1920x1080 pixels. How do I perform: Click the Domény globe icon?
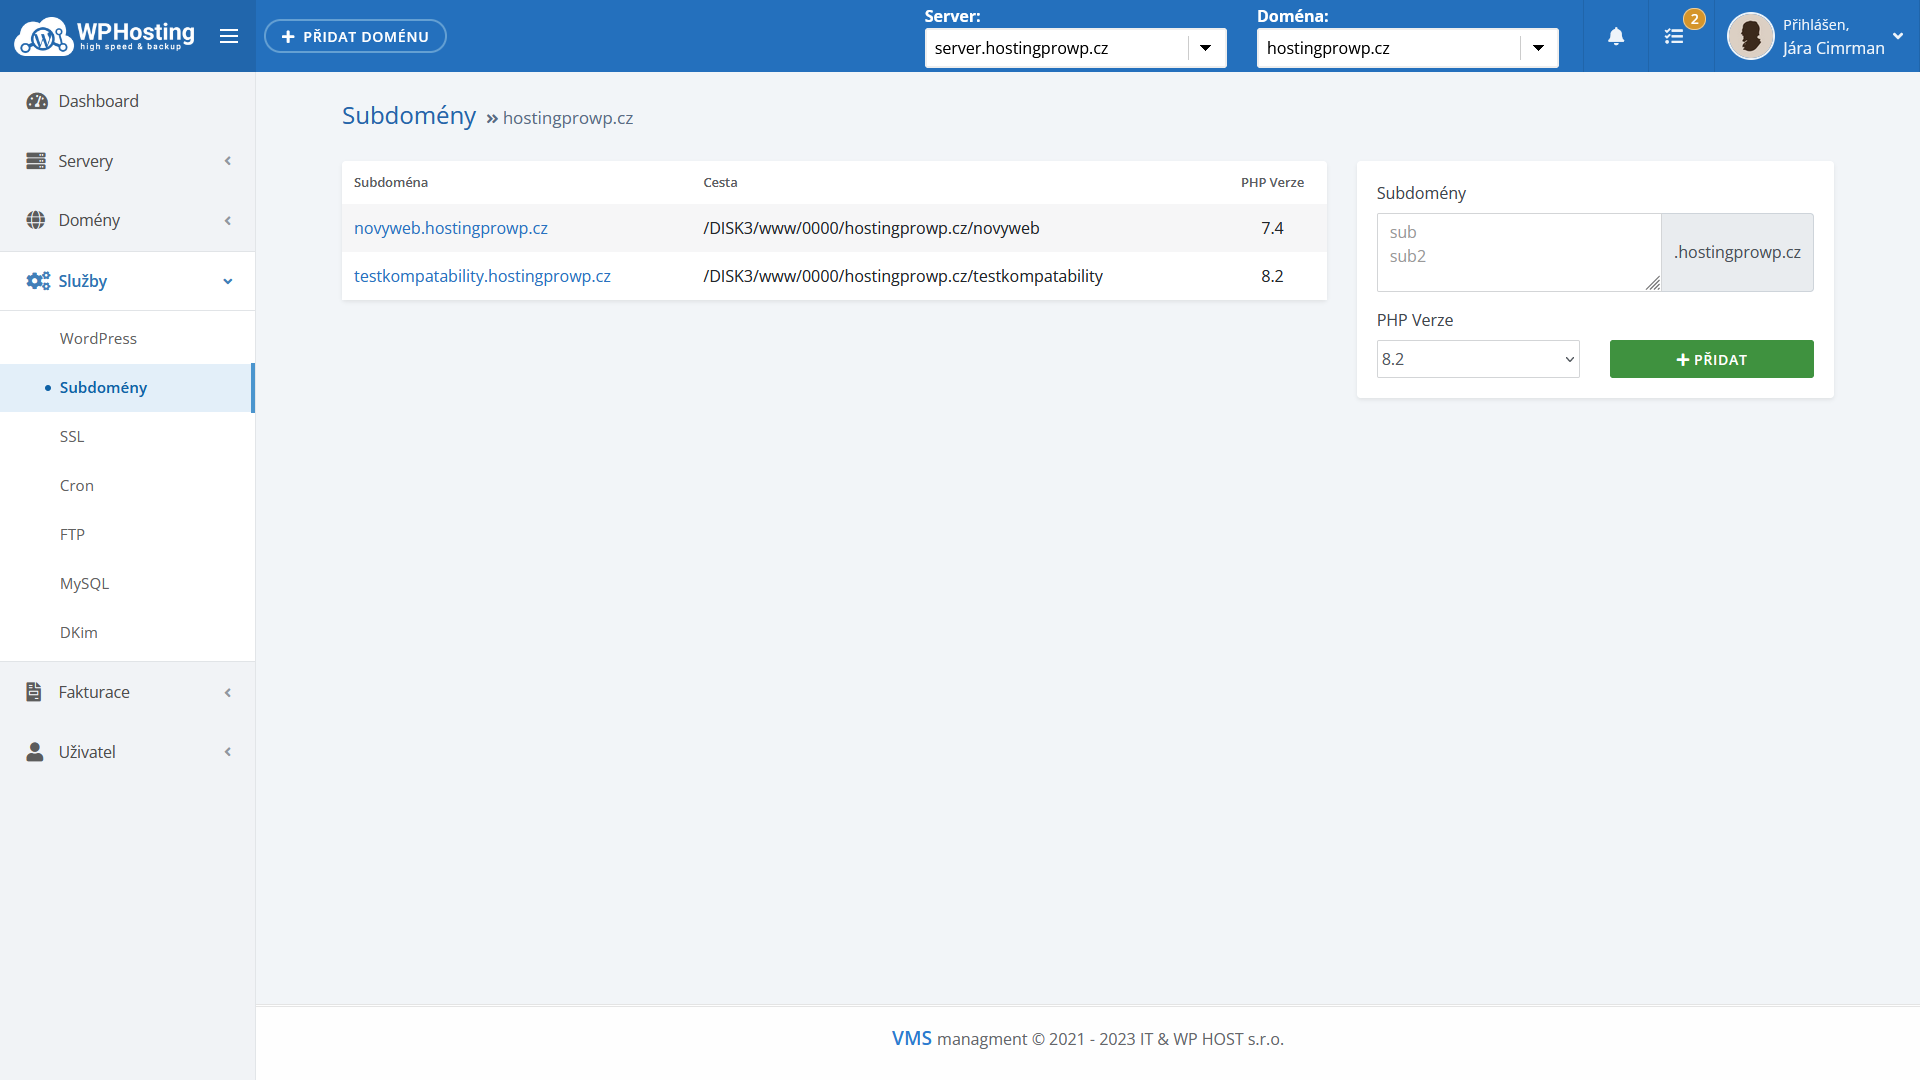click(x=36, y=220)
